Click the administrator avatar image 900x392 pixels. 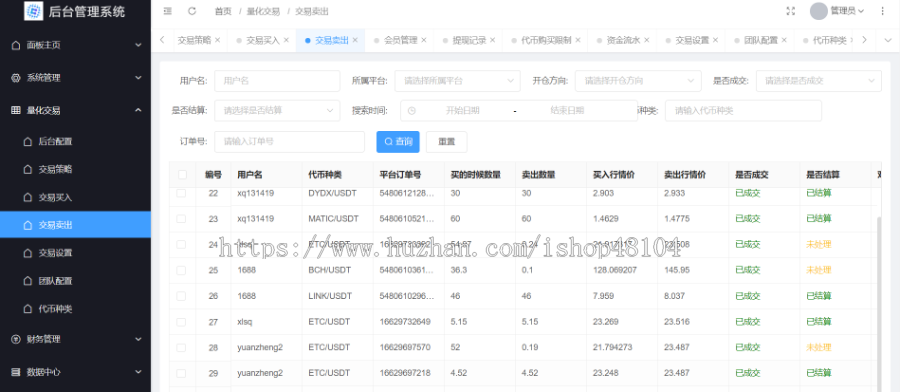818,11
